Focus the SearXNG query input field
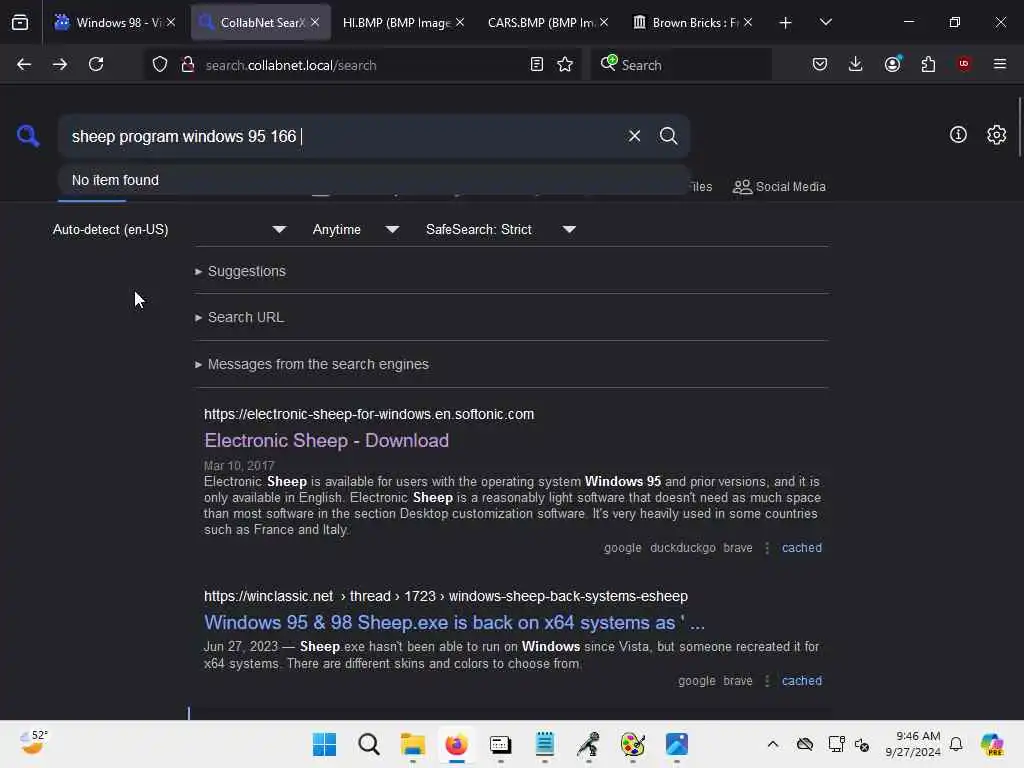Screen dimensions: 1024x768 coord(340,136)
